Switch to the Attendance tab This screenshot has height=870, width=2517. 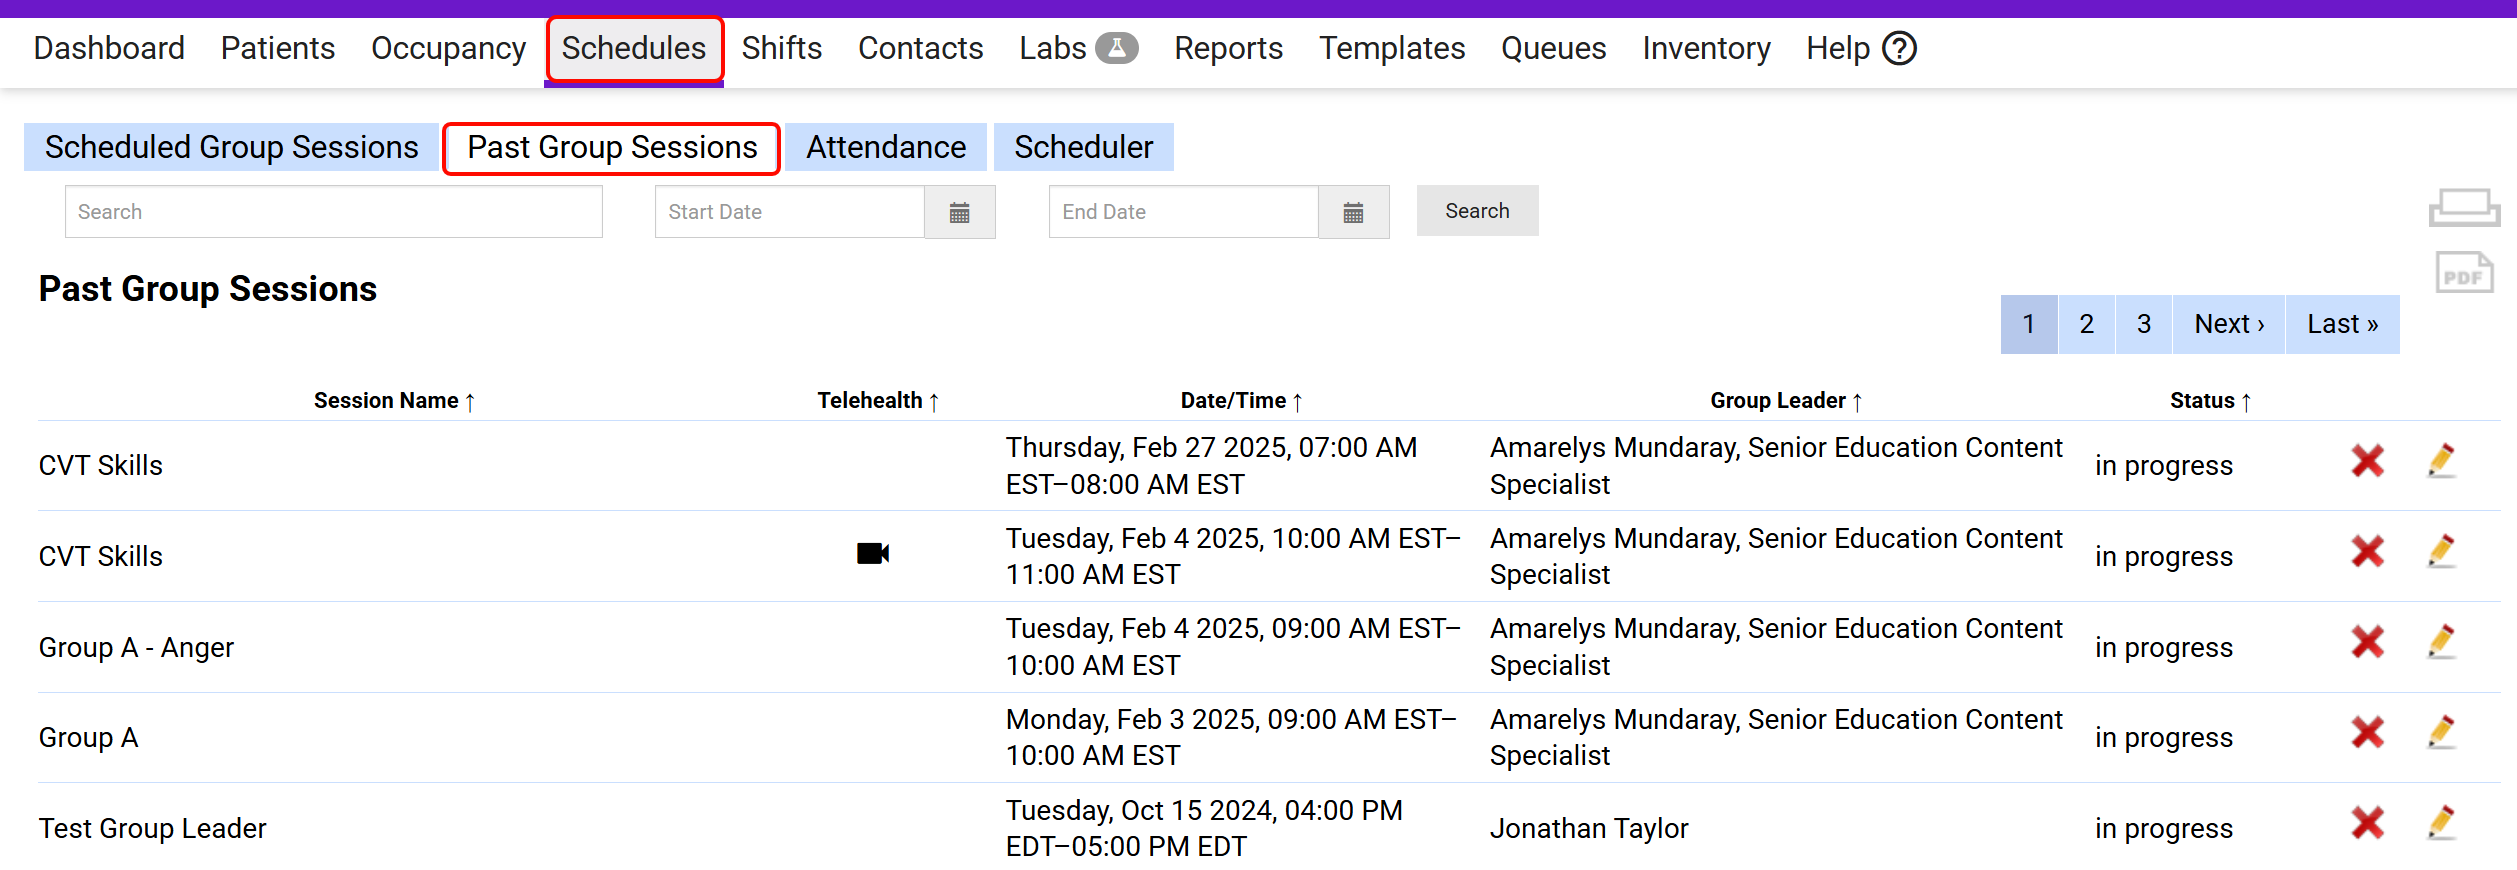(886, 147)
